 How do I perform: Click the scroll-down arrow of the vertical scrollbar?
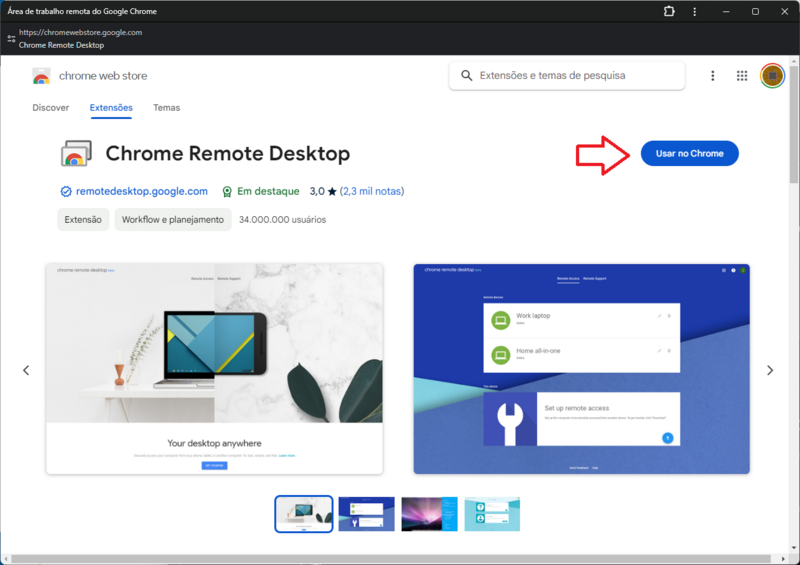point(793,548)
